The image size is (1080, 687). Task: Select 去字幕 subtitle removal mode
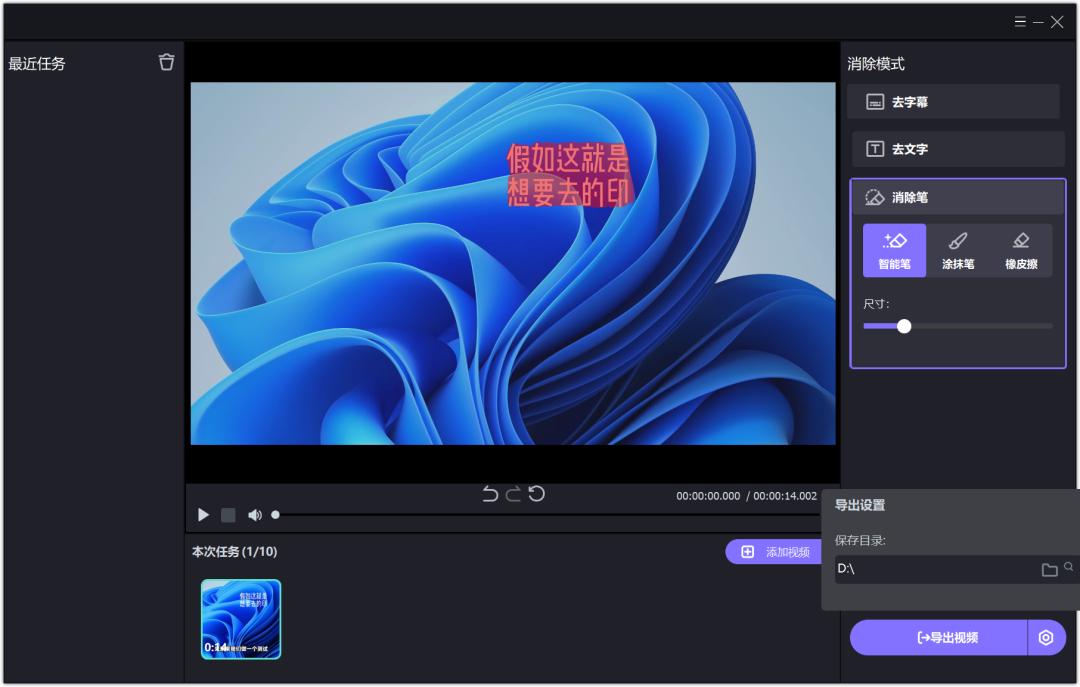(953, 102)
